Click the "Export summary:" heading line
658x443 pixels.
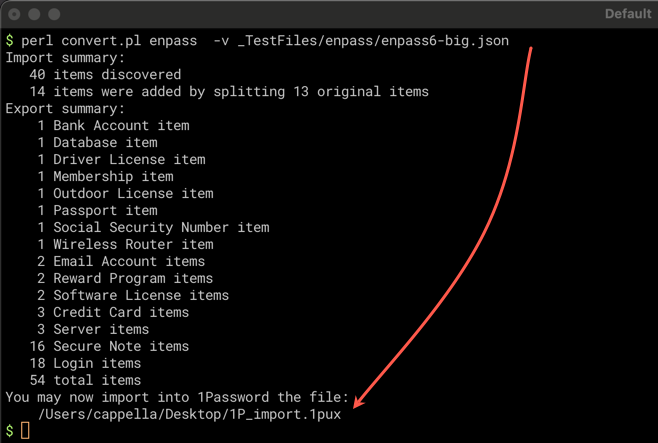(x=65, y=109)
